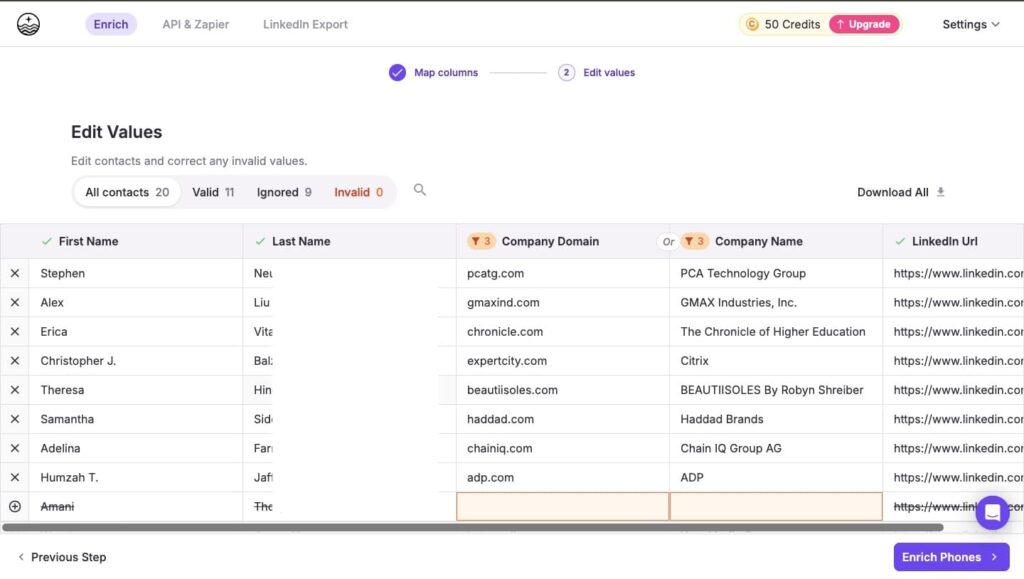Click the empty Company Domain cell on Amani's row

563,506
